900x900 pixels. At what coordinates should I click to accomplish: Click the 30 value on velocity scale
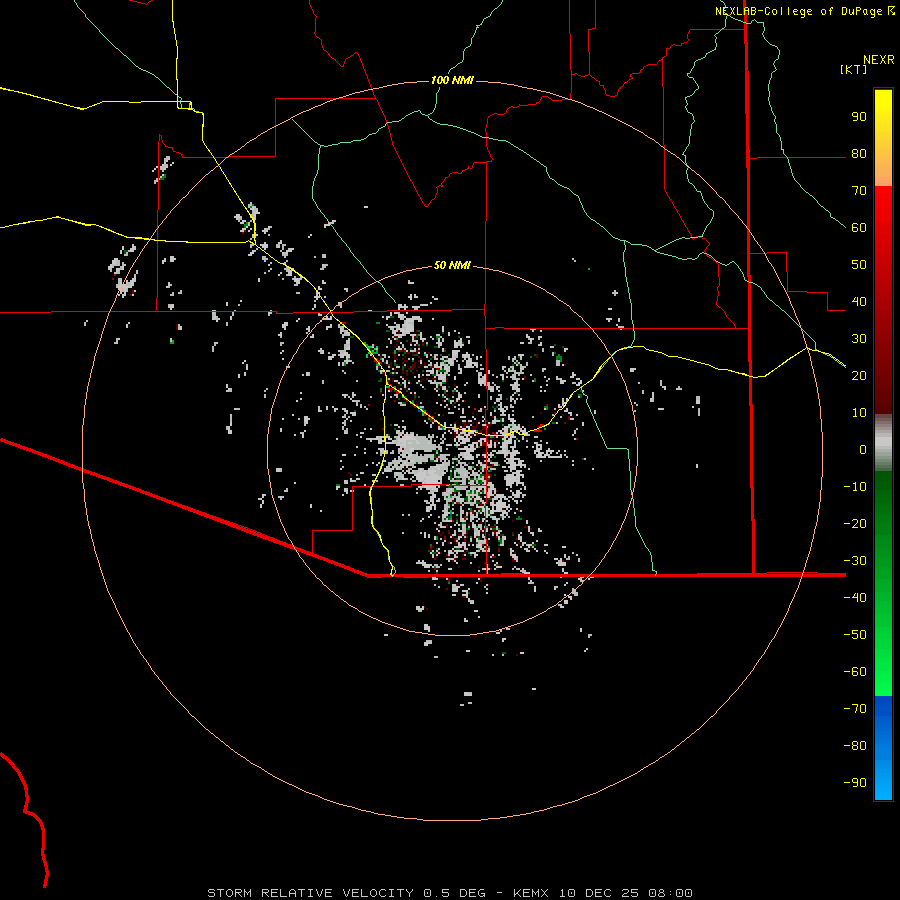[x=859, y=339]
